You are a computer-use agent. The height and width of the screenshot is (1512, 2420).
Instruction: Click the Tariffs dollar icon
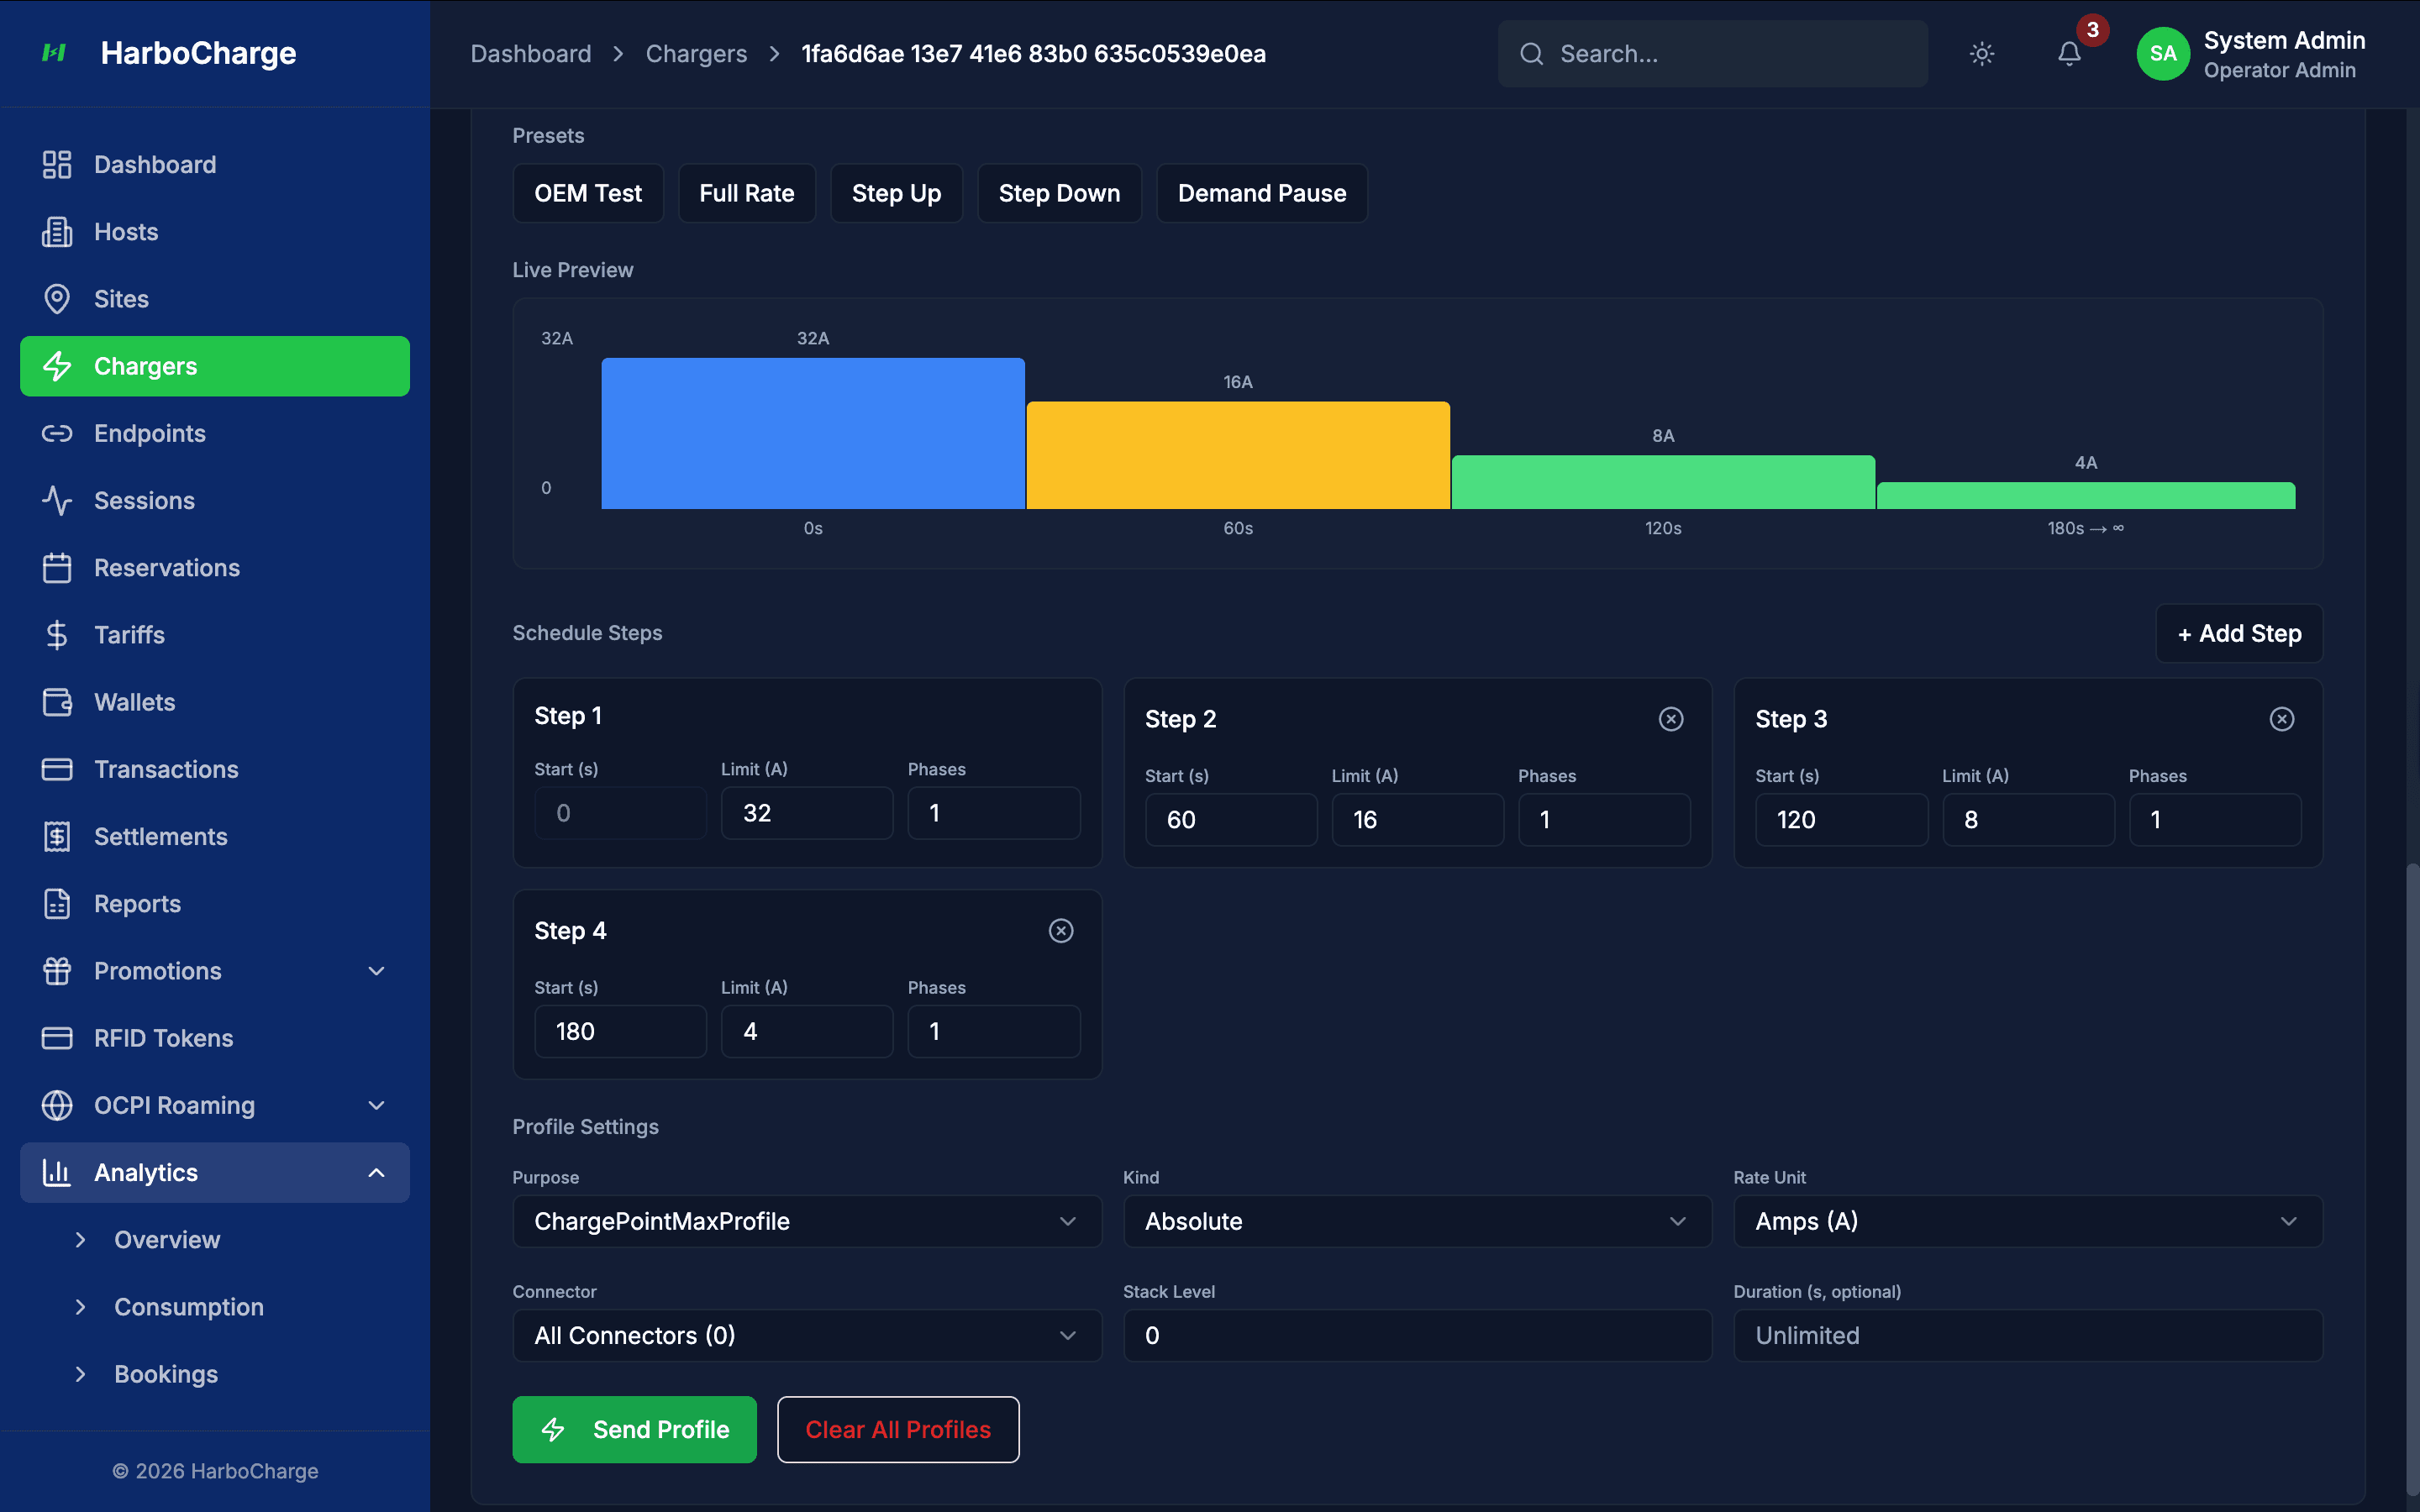click(57, 634)
